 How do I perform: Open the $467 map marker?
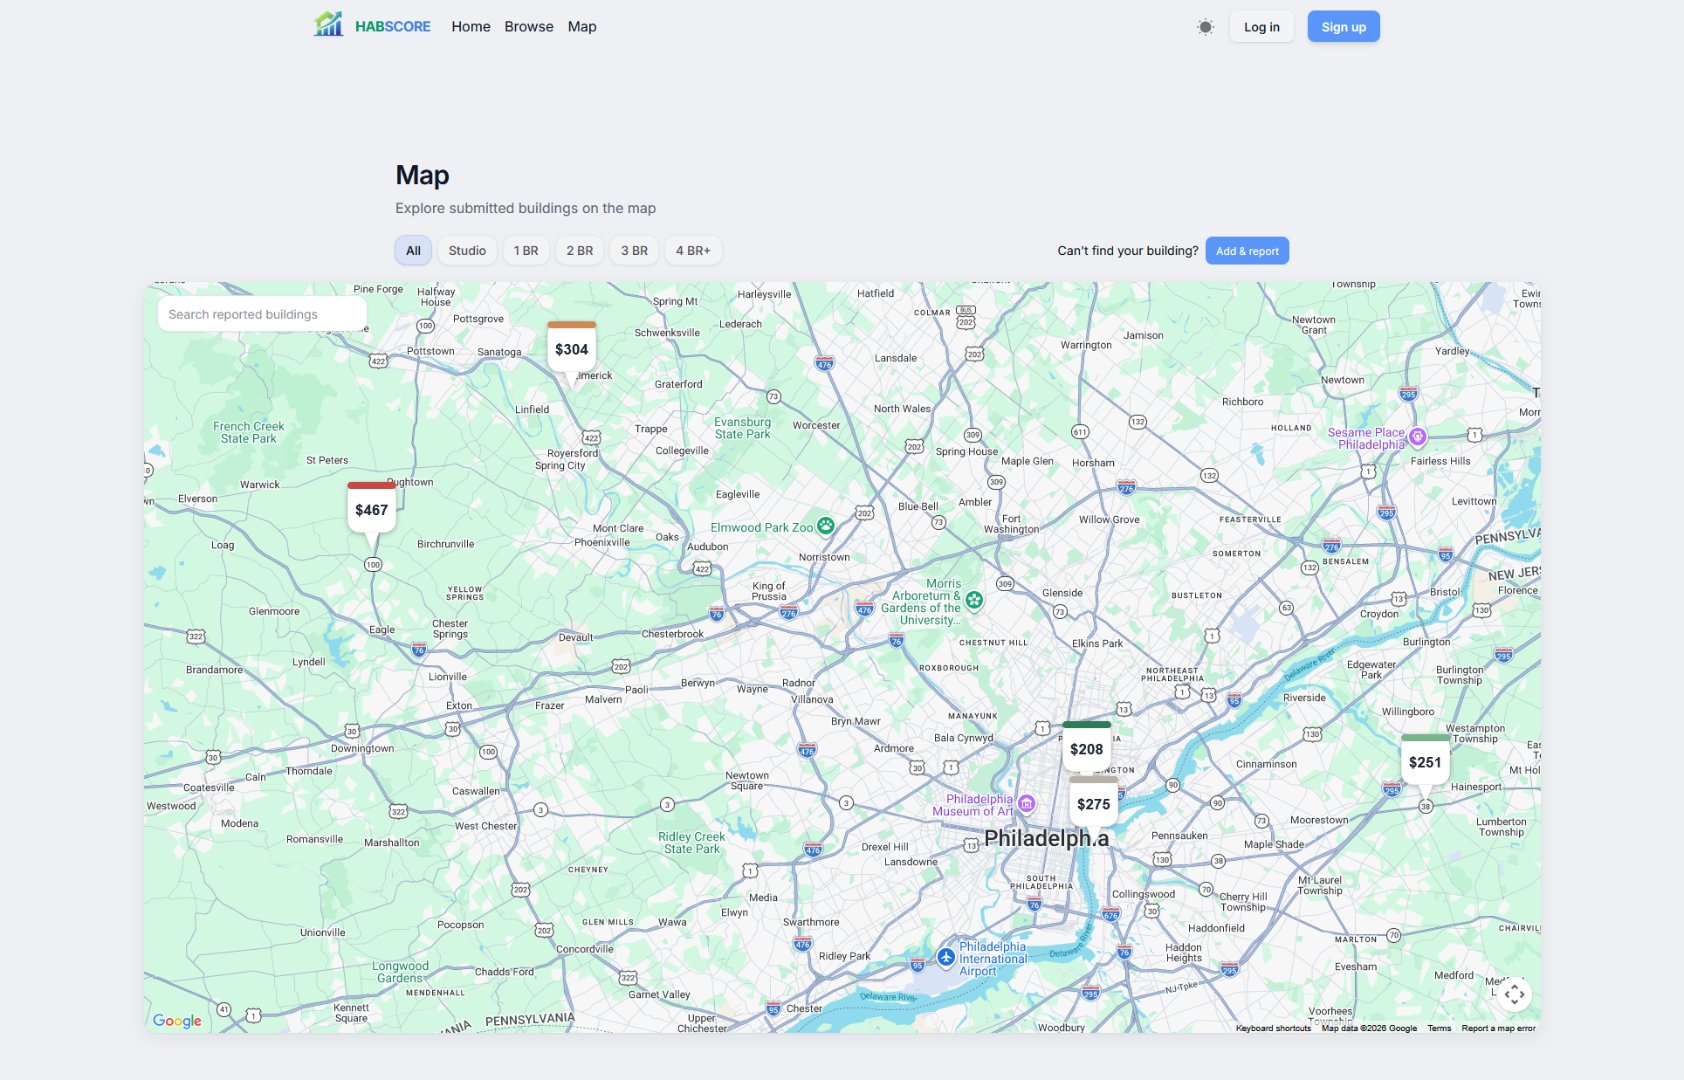pos(372,509)
